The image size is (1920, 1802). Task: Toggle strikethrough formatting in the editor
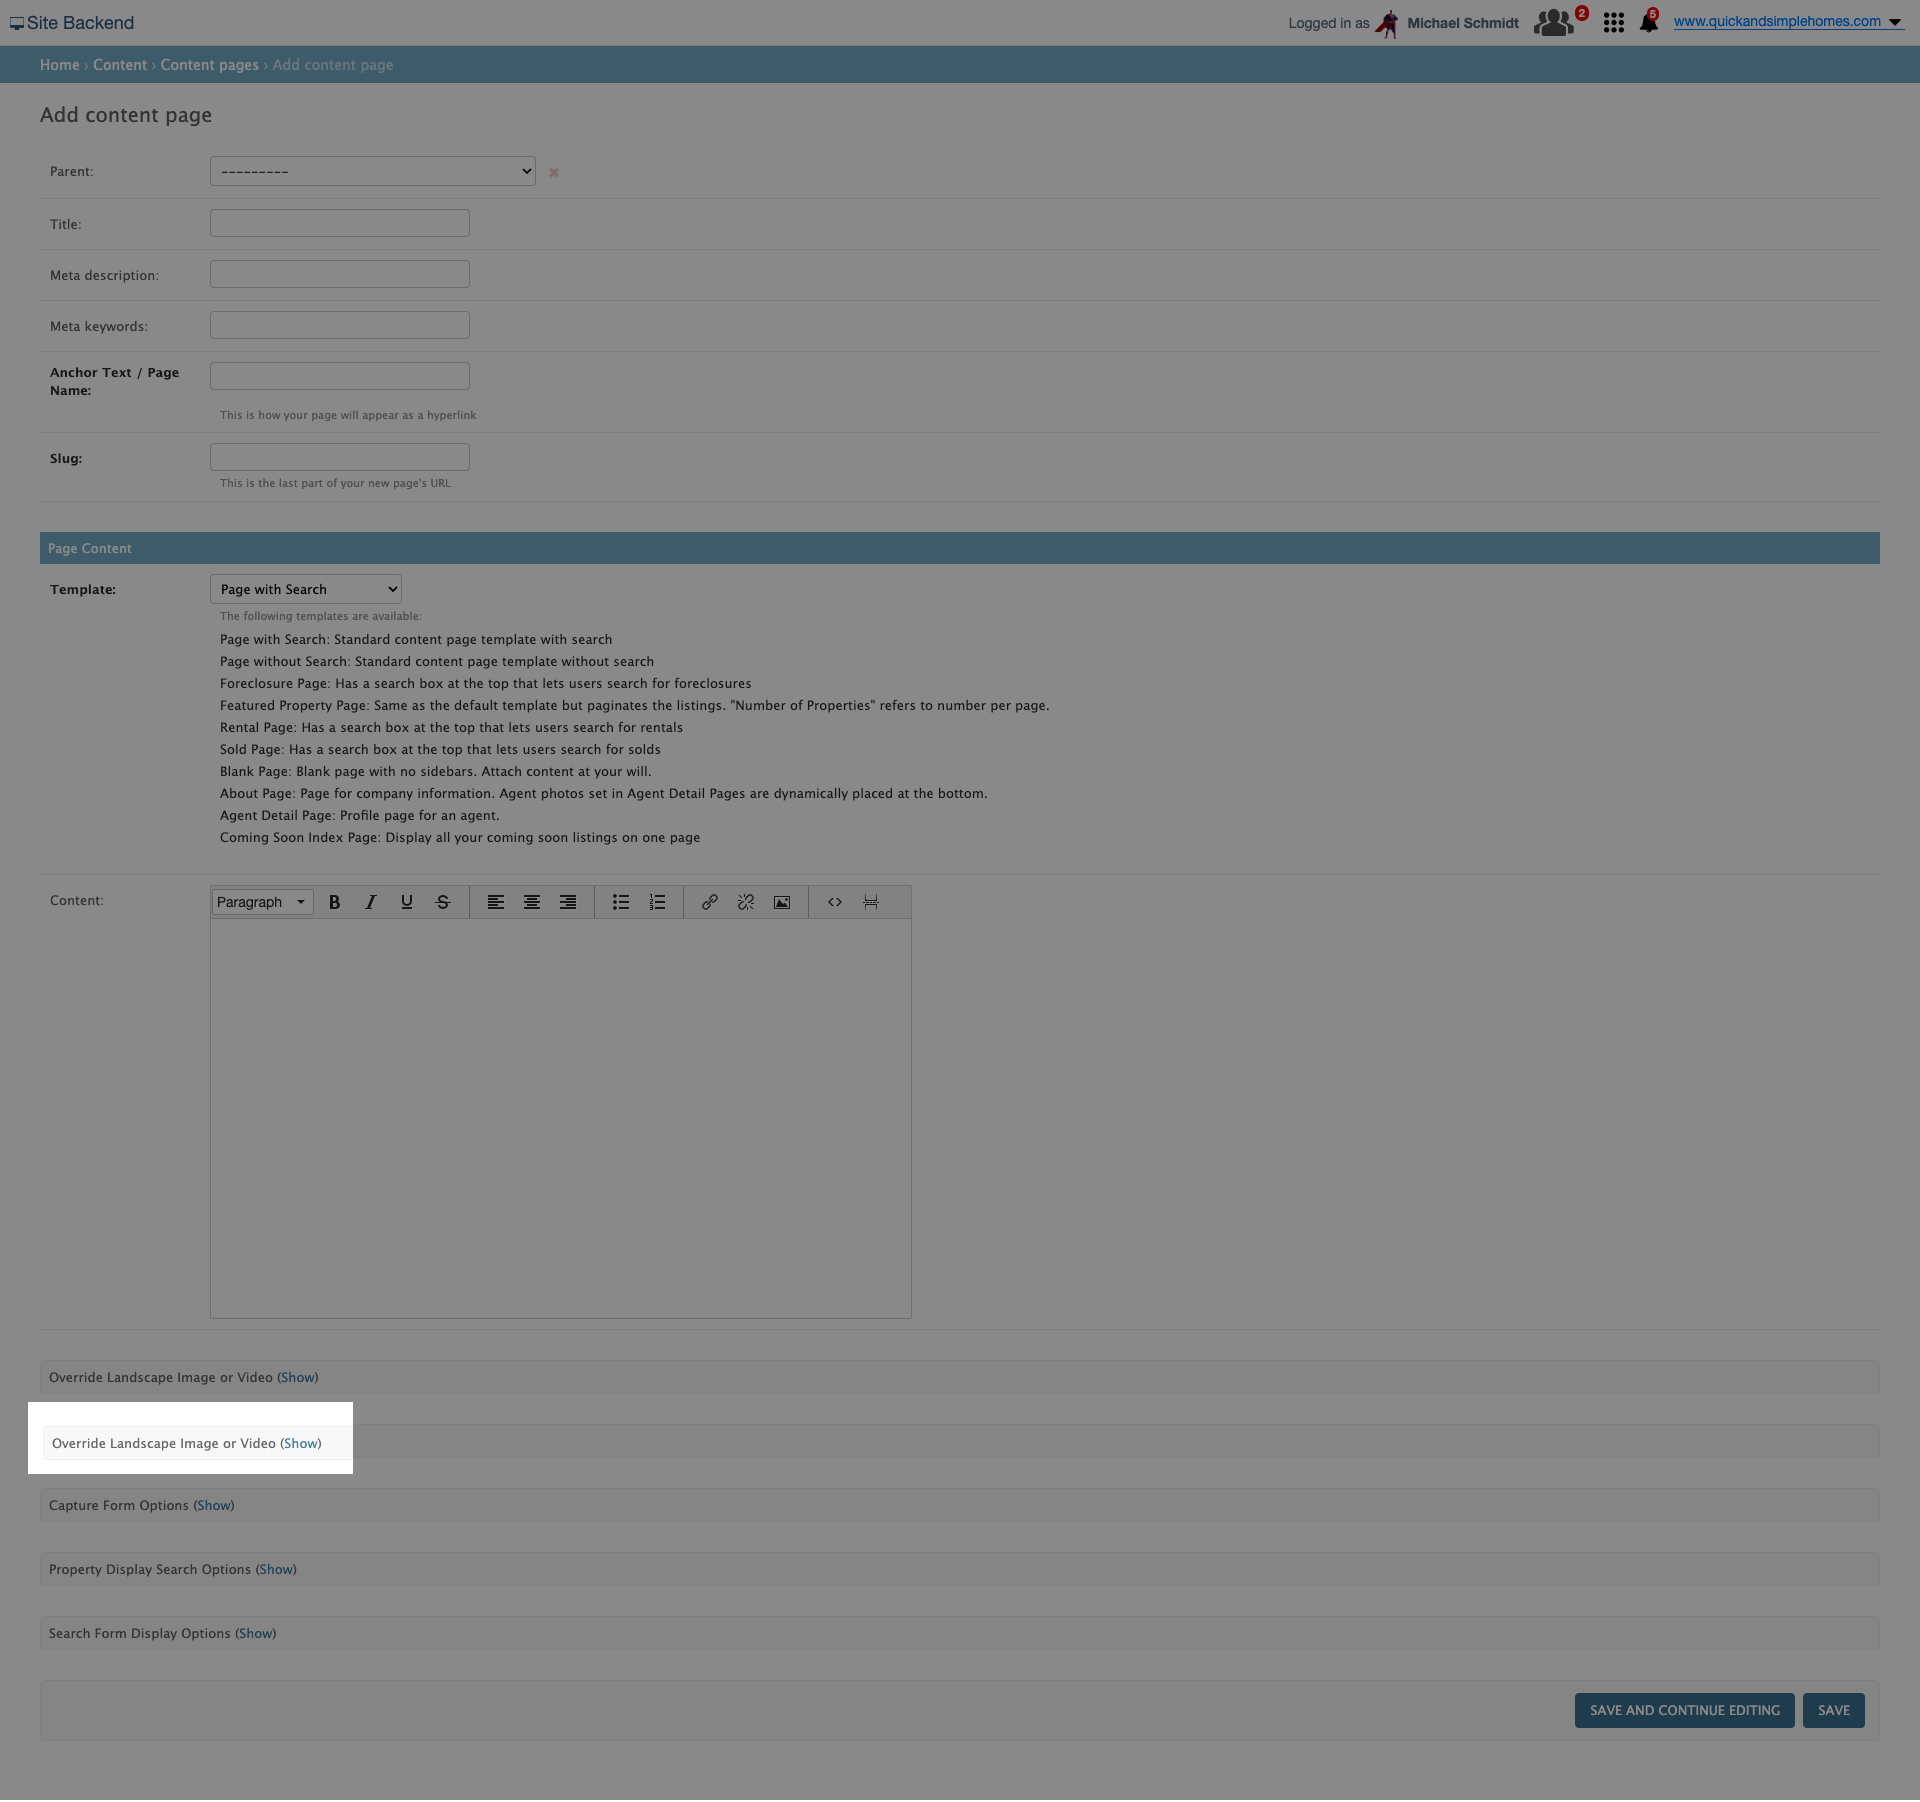pyautogui.click(x=443, y=902)
